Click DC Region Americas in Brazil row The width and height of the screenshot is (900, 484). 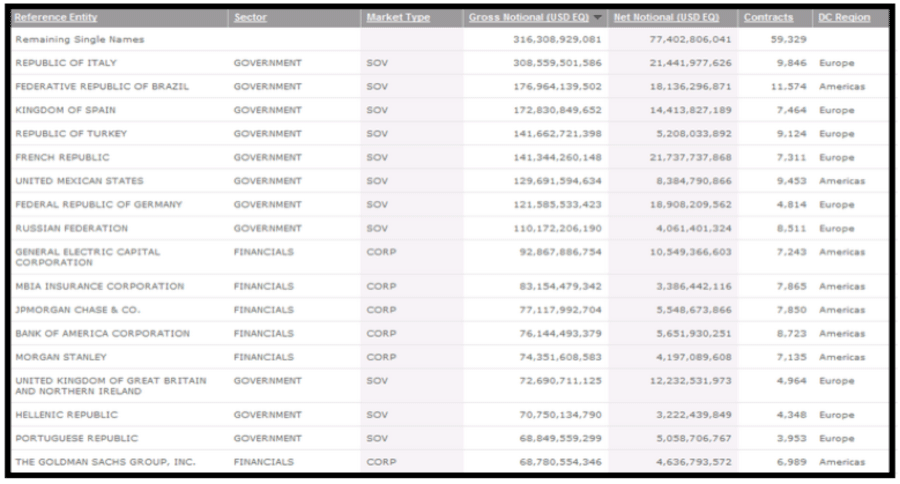pyautogui.click(x=841, y=87)
